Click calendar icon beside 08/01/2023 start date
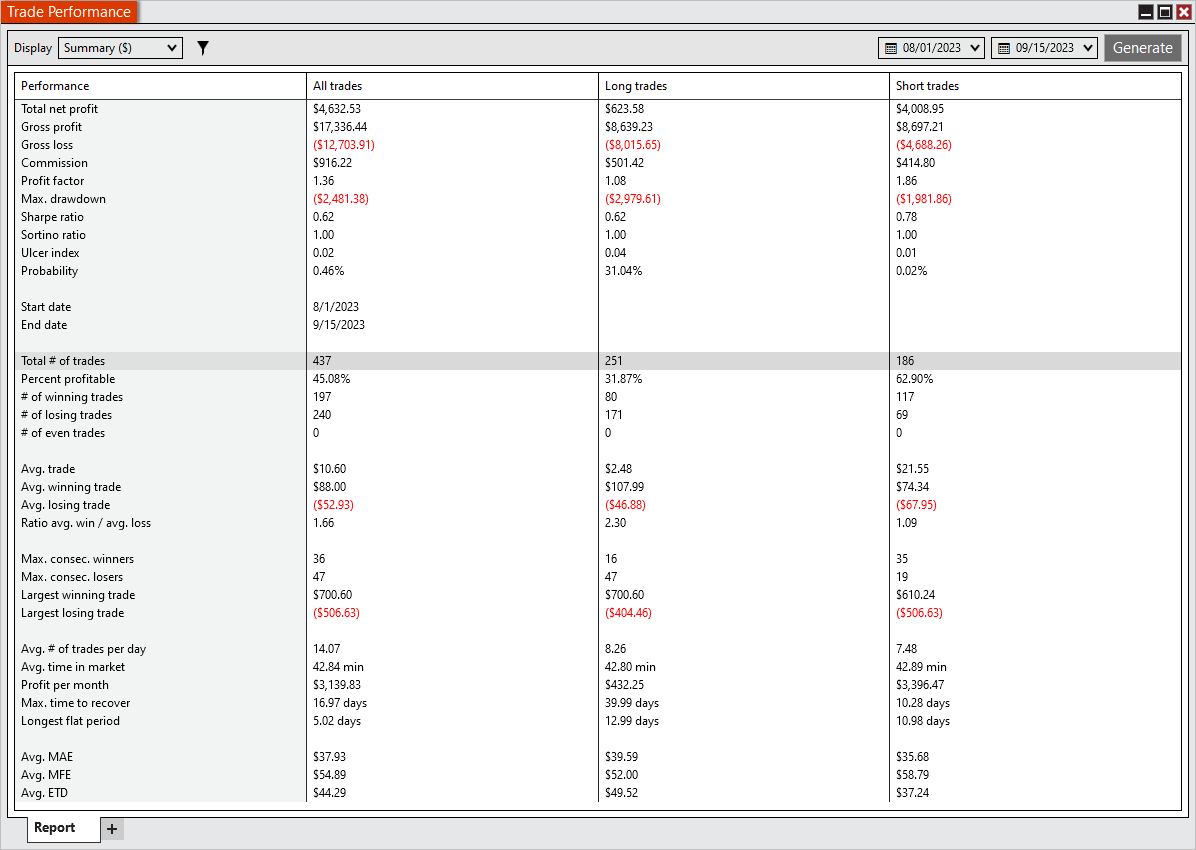Screen dimensions: 1196x850 point(891,48)
